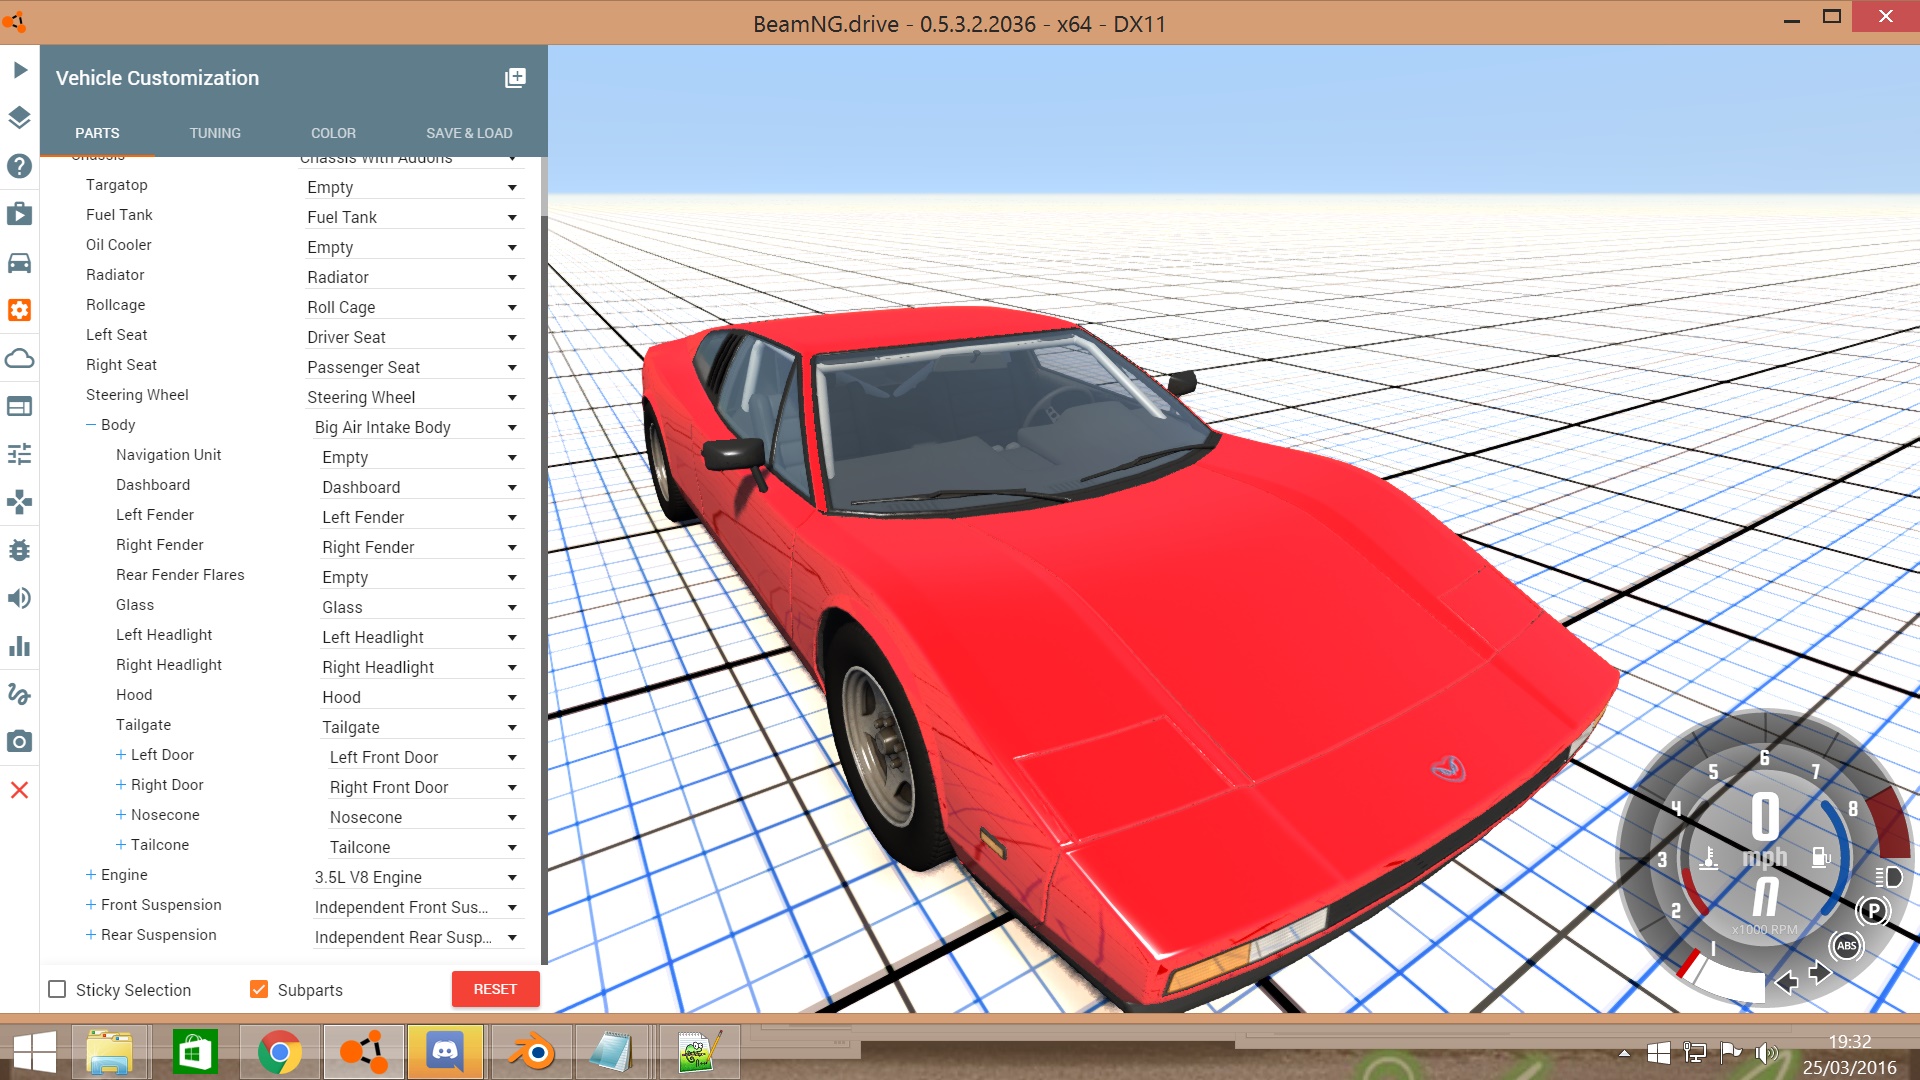The width and height of the screenshot is (1920, 1080).
Task: Click the red RESET button
Action: [x=495, y=989]
